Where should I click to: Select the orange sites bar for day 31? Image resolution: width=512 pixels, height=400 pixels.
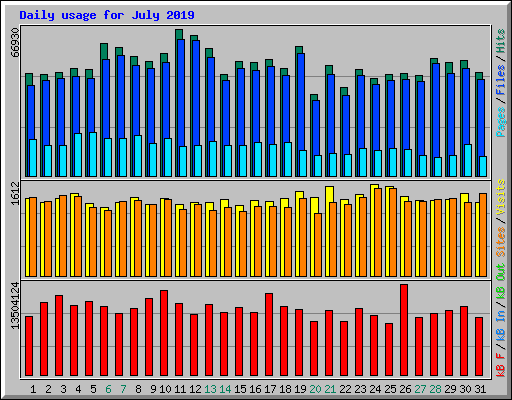pos(483,235)
